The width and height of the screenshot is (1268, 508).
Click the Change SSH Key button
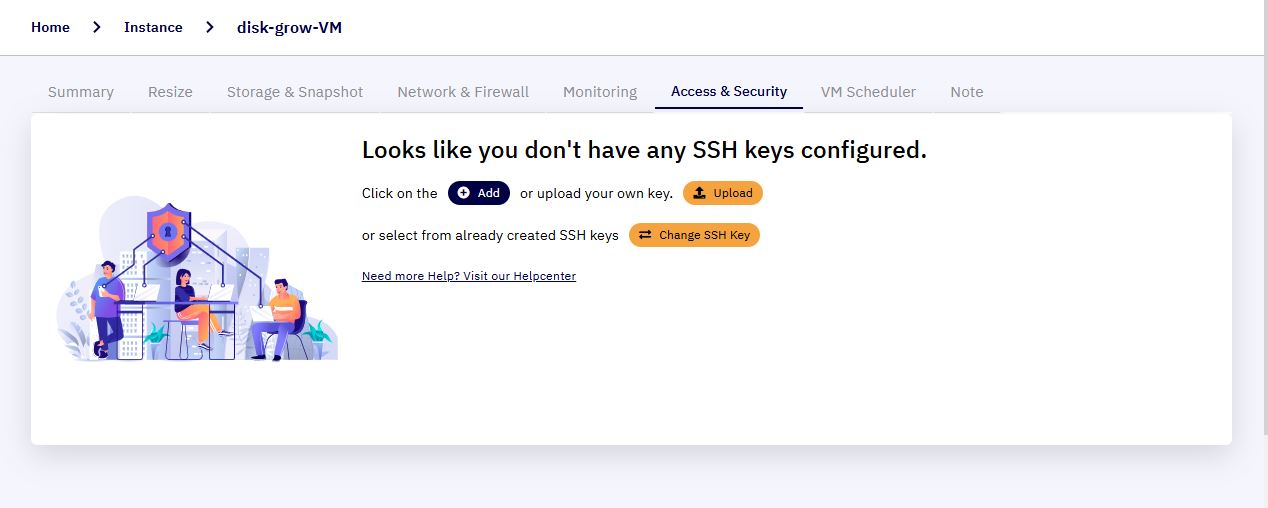click(x=694, y=235)
